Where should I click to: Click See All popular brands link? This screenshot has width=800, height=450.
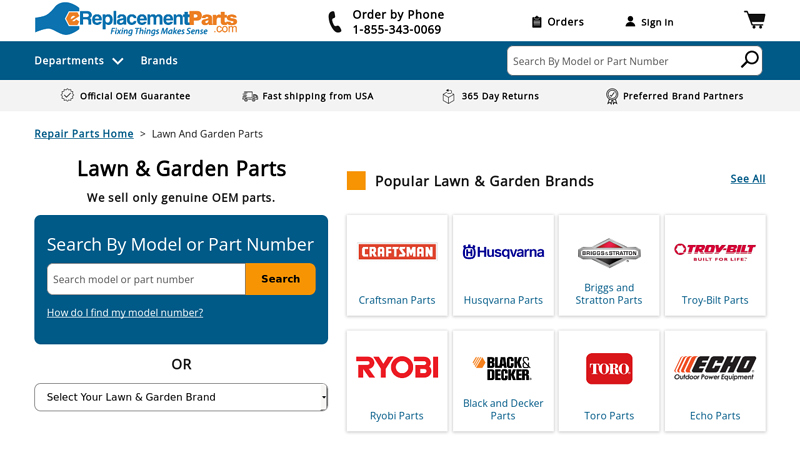(747, 179)
